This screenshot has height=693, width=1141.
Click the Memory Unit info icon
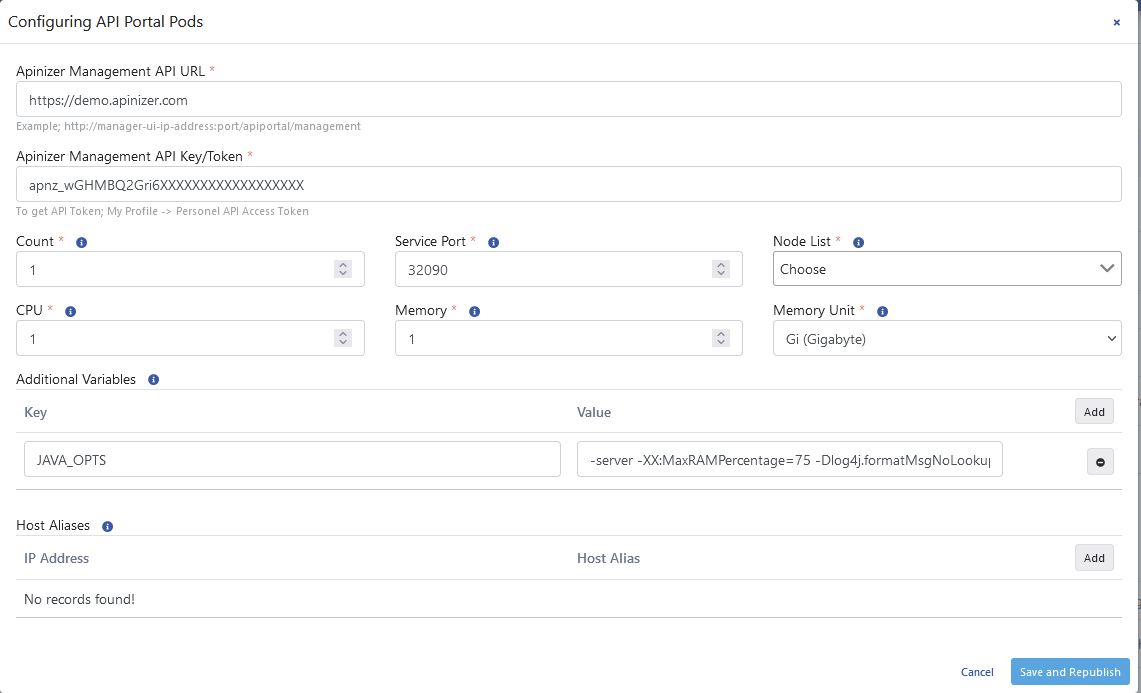(x=883, y=311)
